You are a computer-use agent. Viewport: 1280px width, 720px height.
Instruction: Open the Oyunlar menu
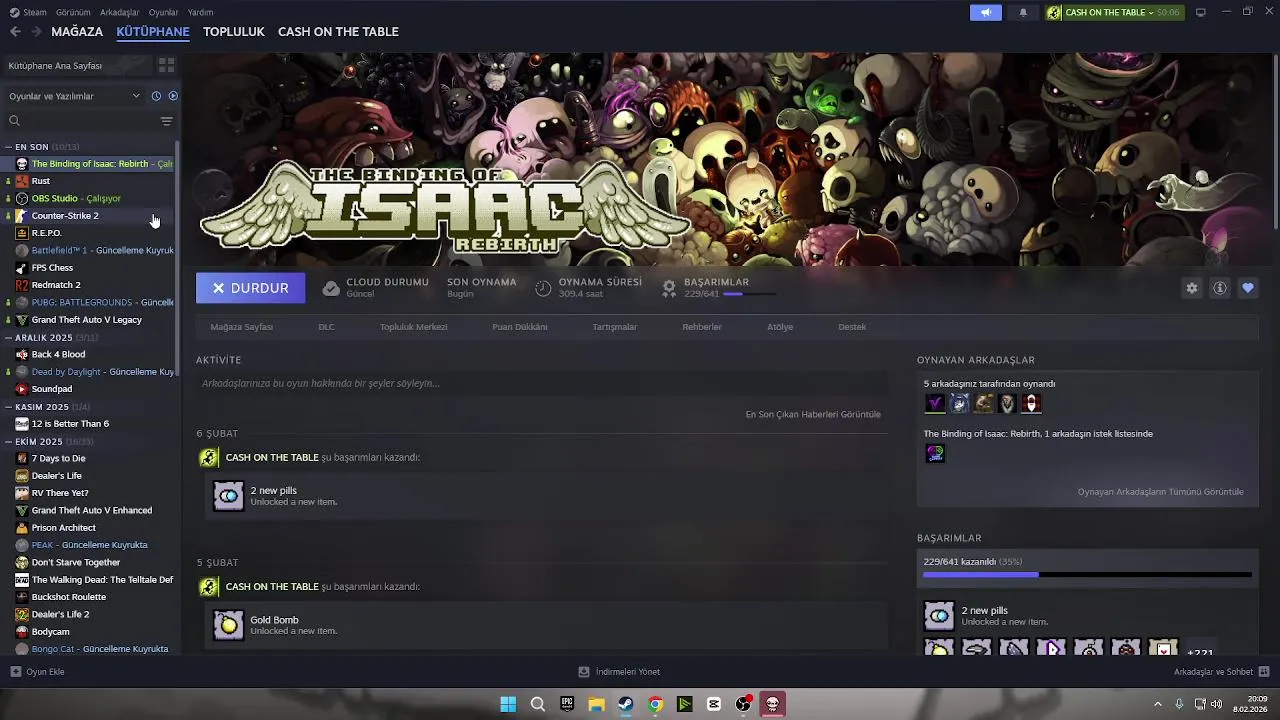(163, 12)
